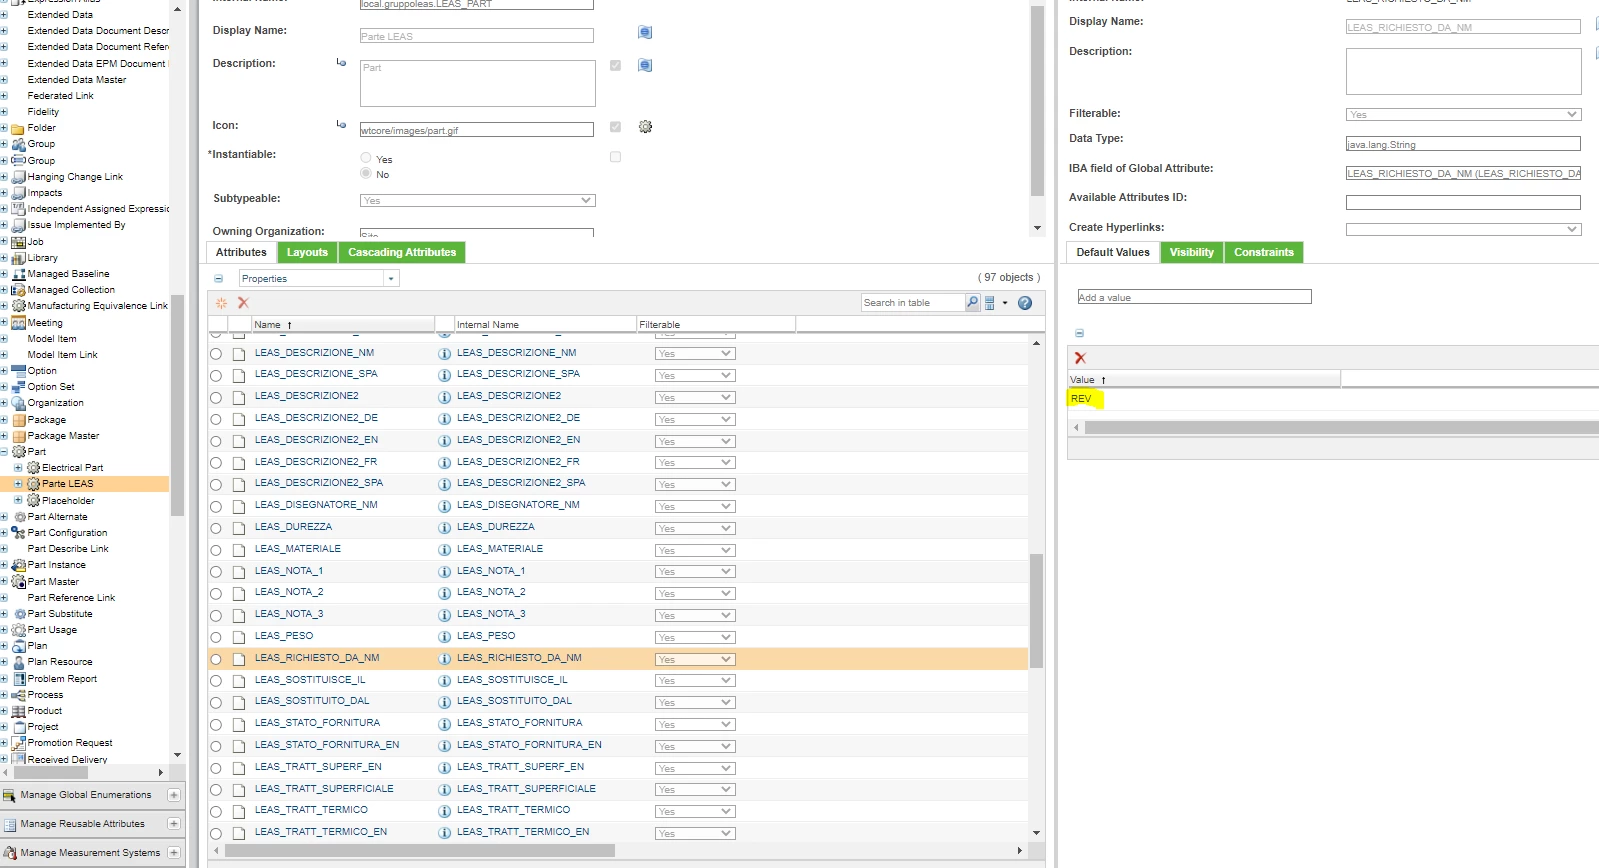The width and height of the screenshot is (1599, 868).
Task: Switch to the Default Values tab
Action: (1113, 253)
